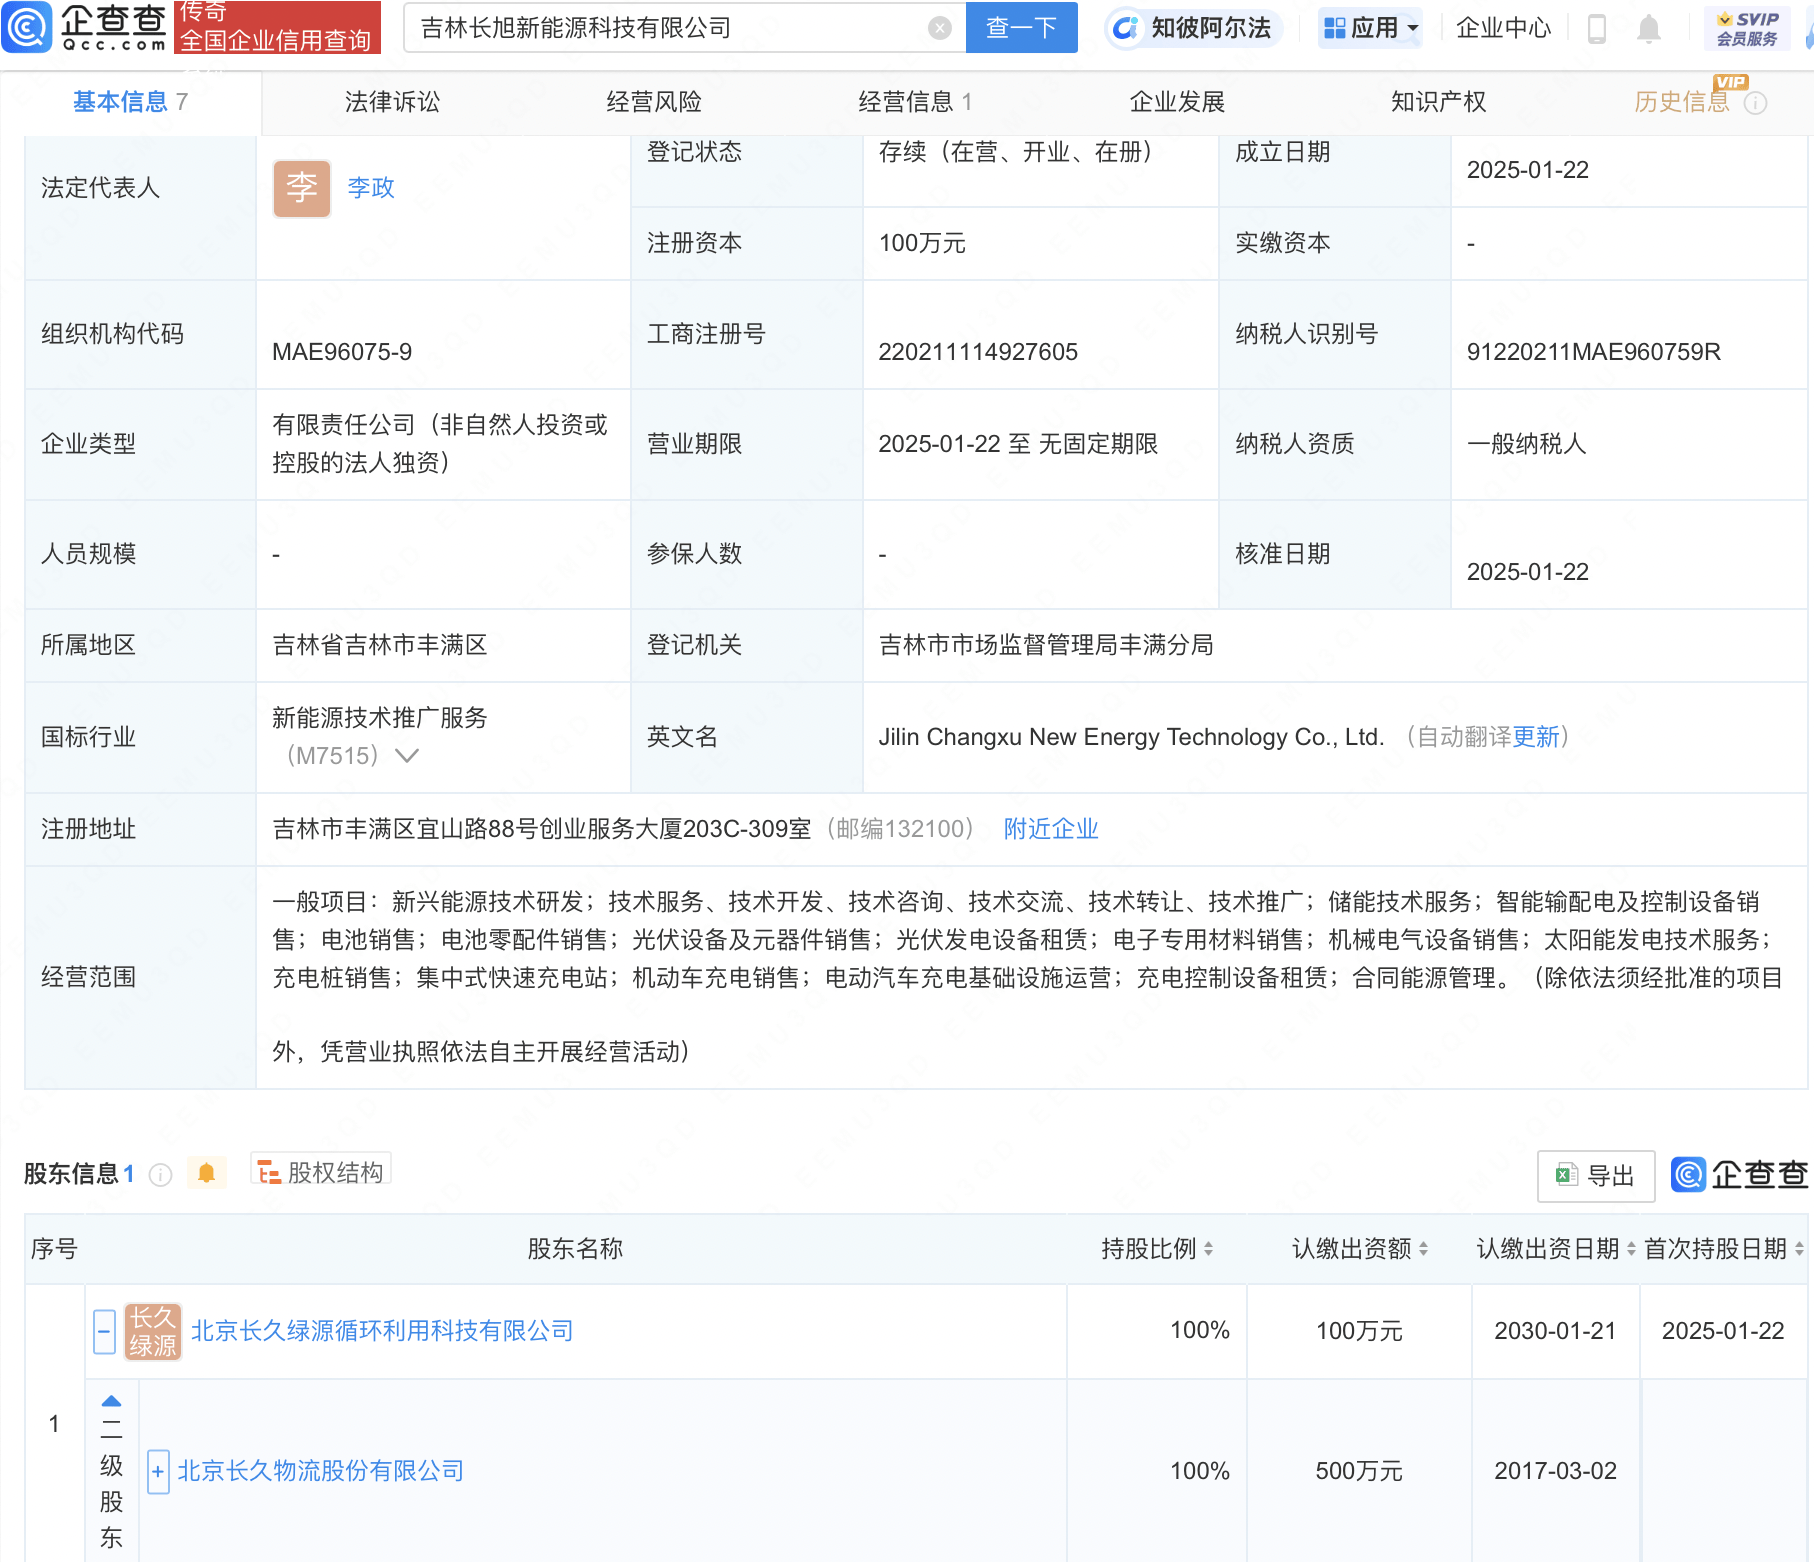Click info icon next to 股东信息

point(160,1174)
